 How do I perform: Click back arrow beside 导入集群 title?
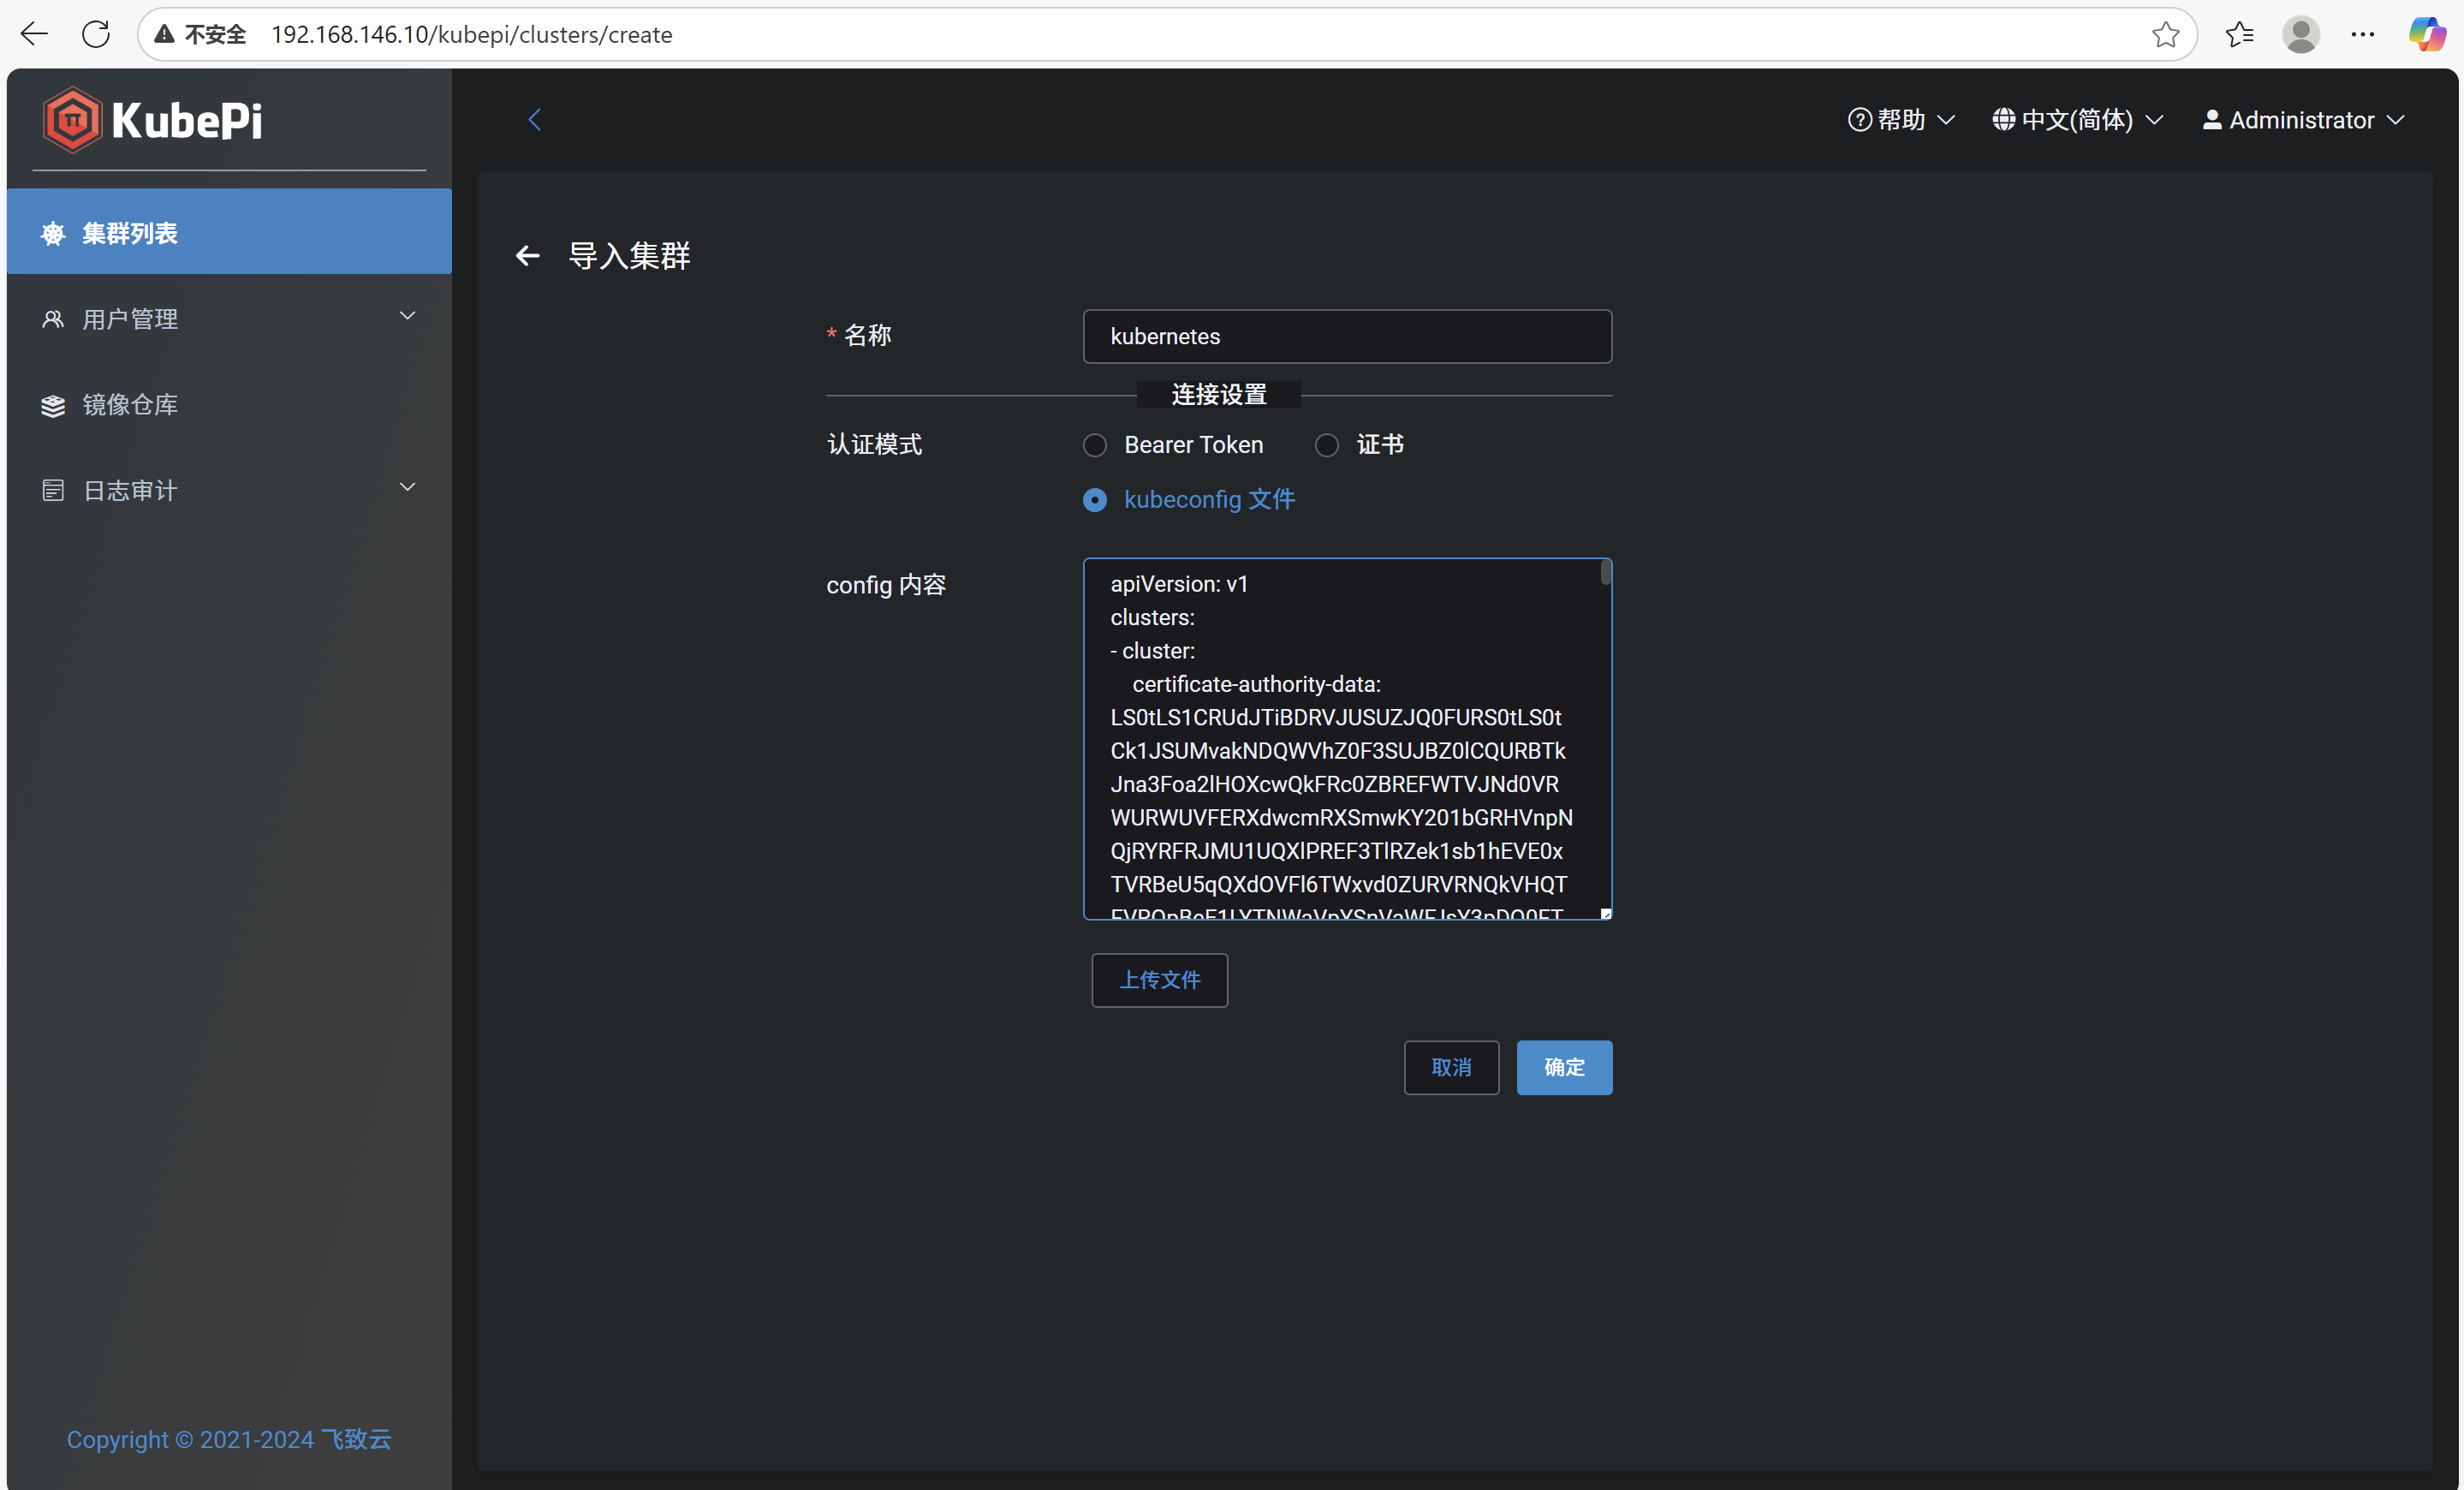tap(527, 256)
